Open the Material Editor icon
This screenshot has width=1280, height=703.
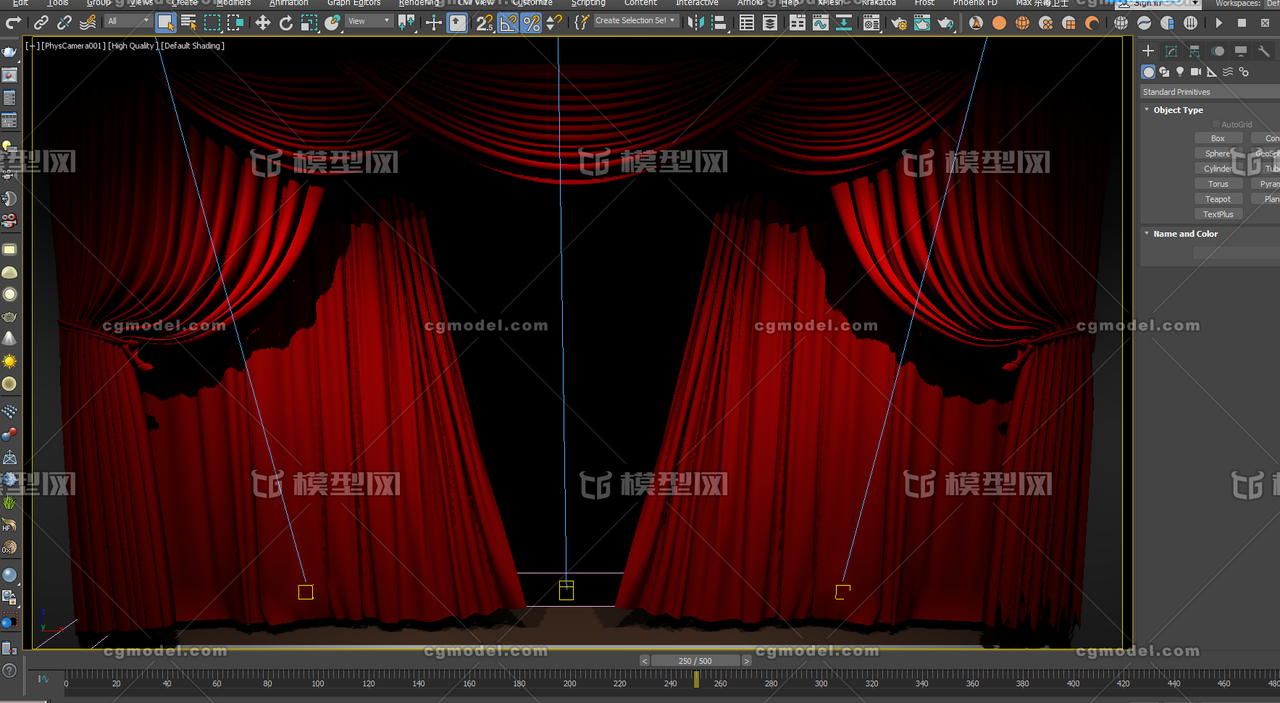point(872,22)
